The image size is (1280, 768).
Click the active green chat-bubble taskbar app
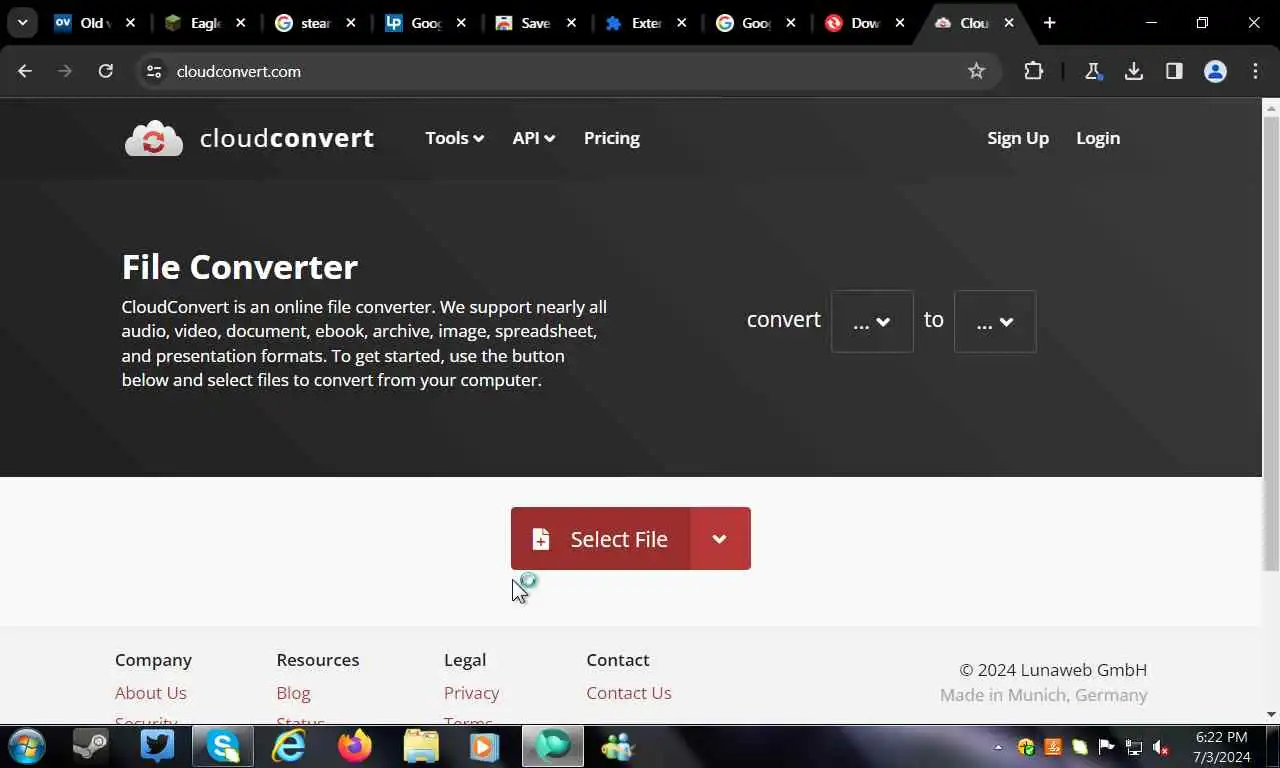coord(552,747)
